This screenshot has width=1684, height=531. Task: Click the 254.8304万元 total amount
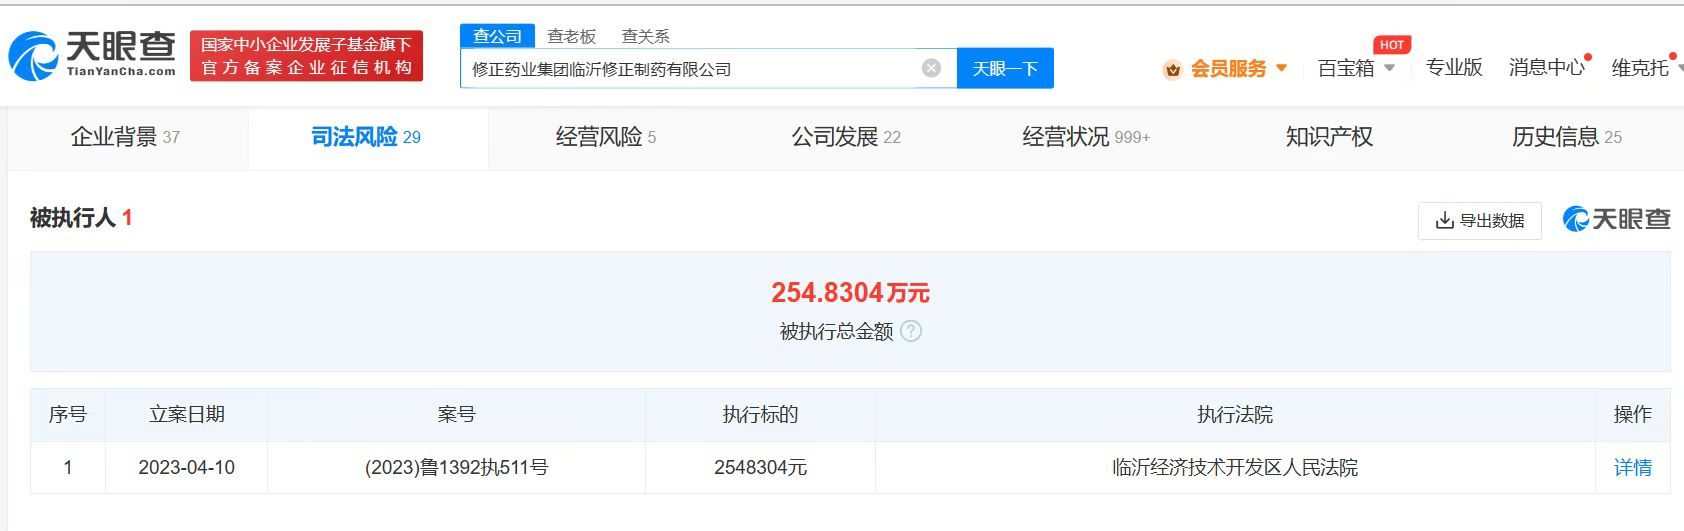click(850, 292)
